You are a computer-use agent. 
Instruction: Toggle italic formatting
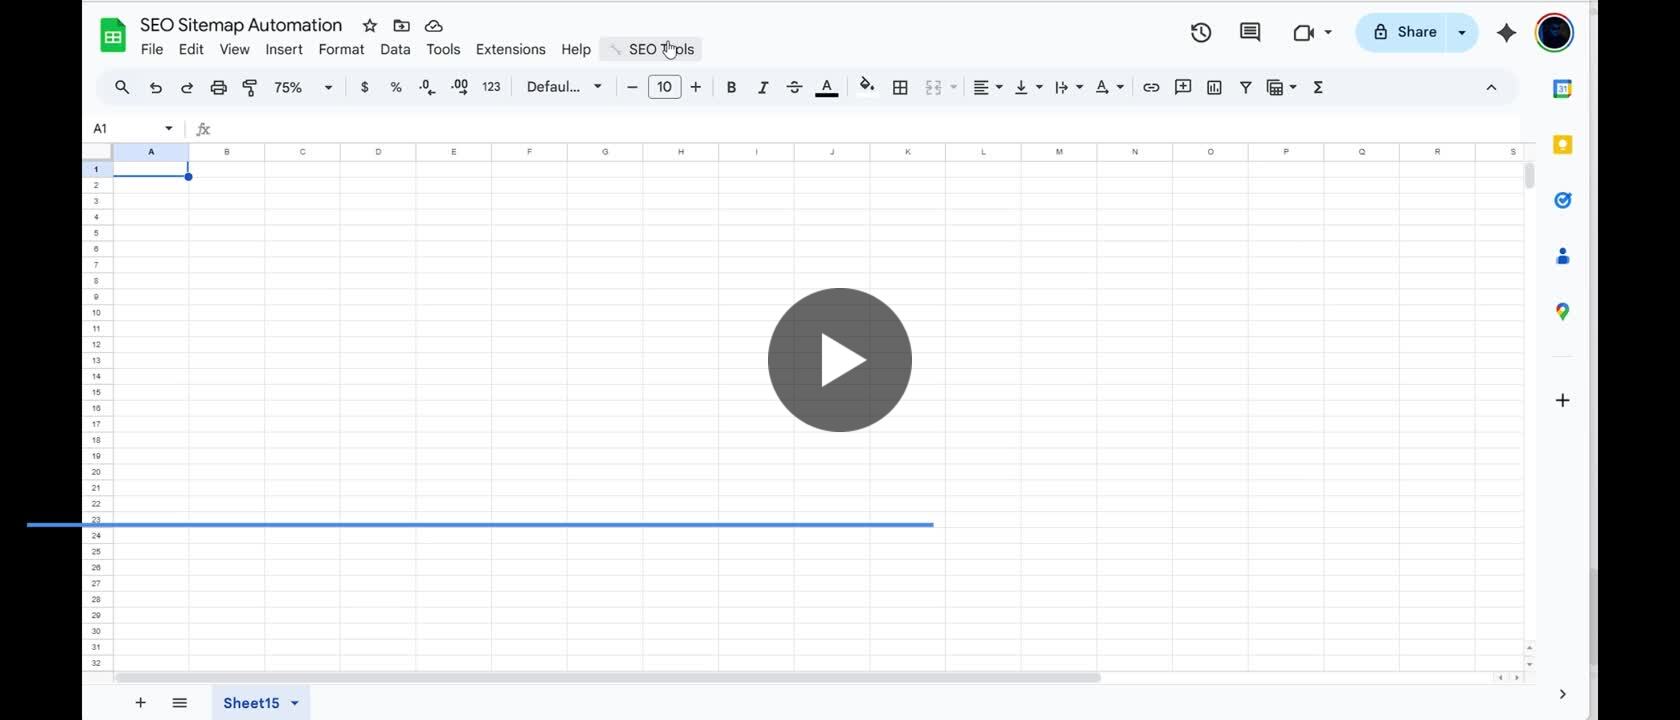click(763, 87)
